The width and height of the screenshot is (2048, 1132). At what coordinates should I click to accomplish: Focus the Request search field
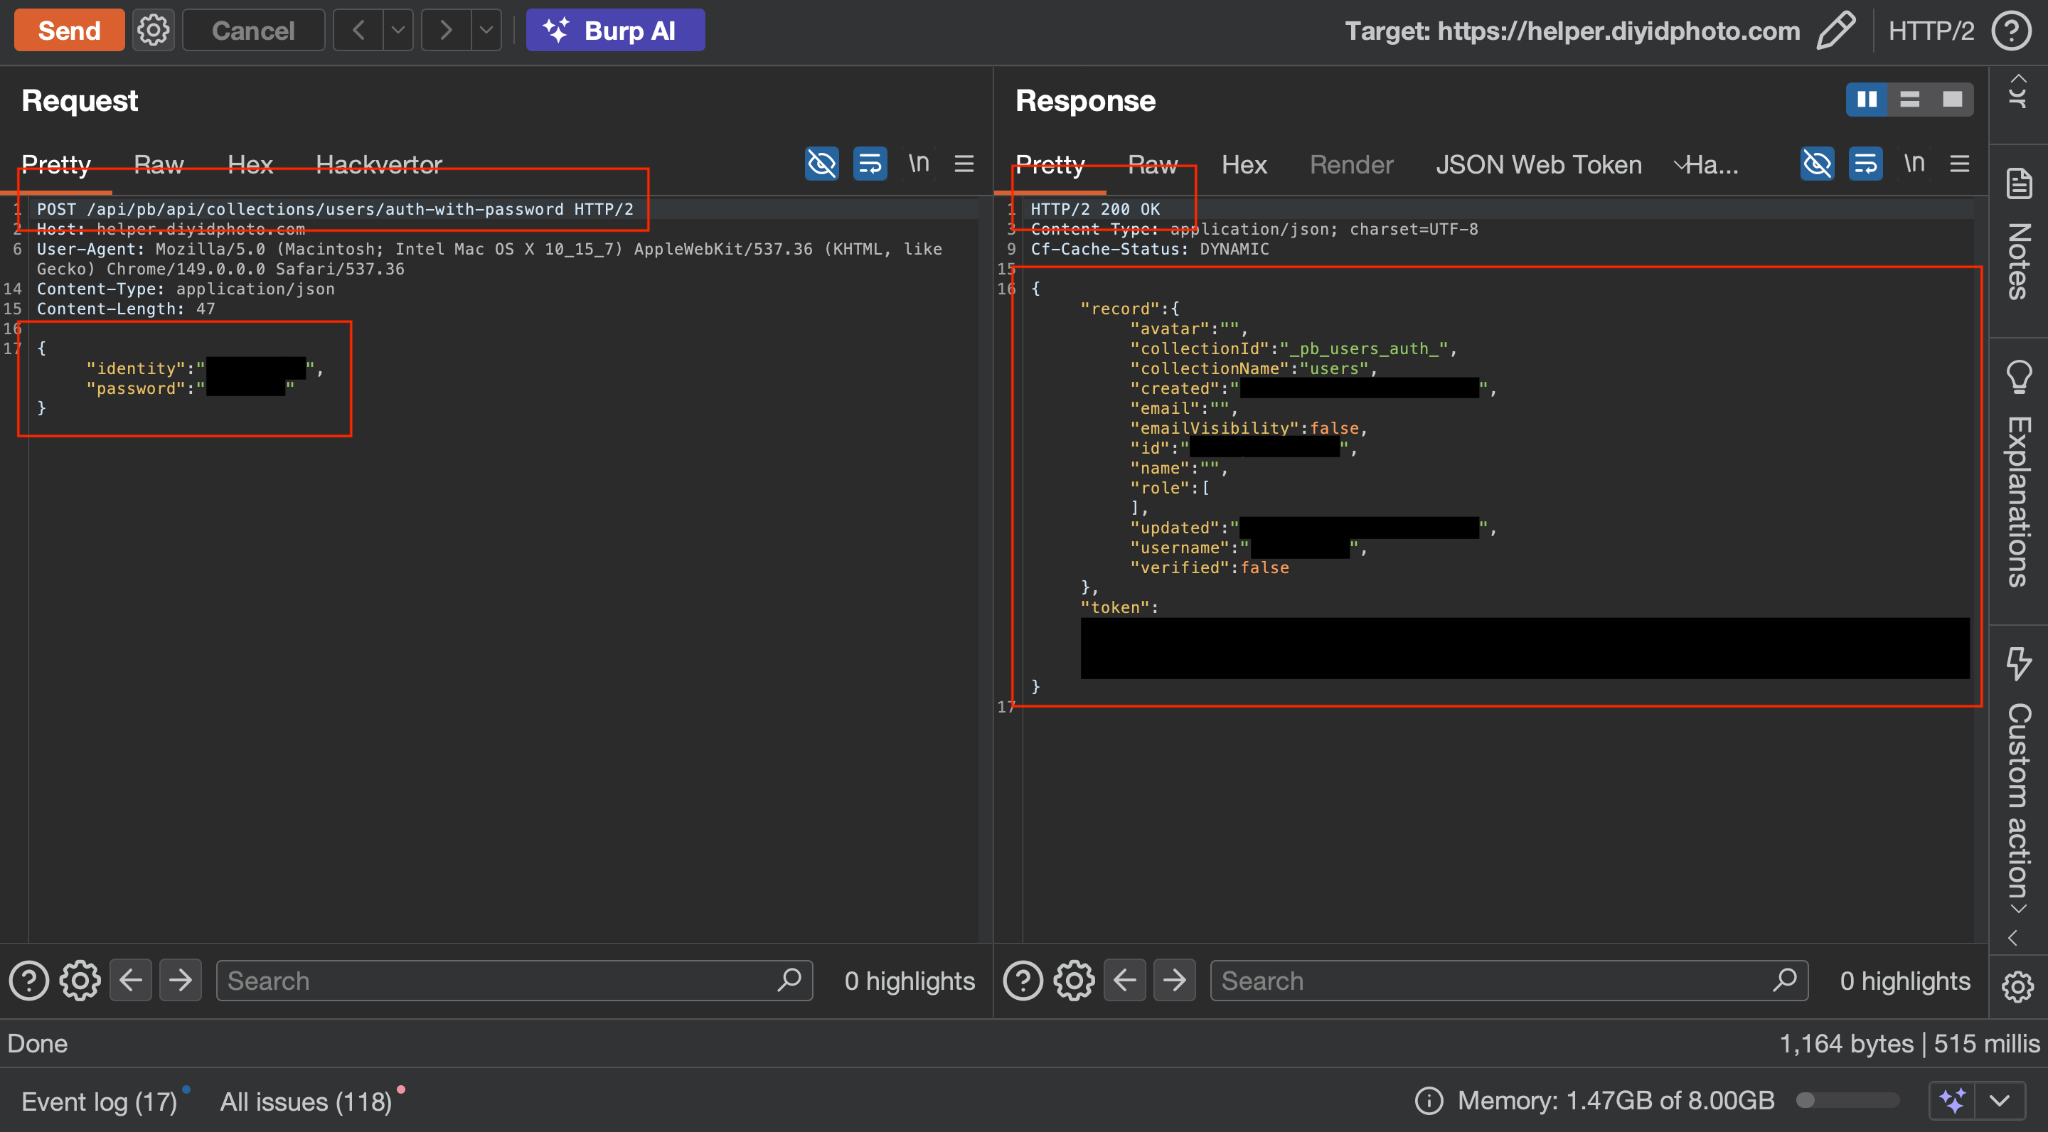pyautogui.click(x=514, y=981)
